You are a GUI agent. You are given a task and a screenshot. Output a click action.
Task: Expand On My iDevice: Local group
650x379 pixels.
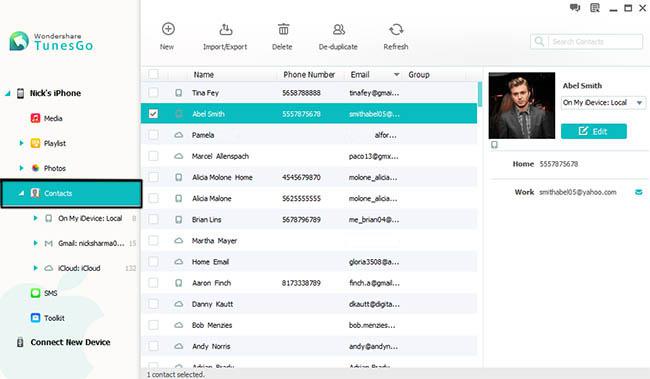tap(35, 218)
